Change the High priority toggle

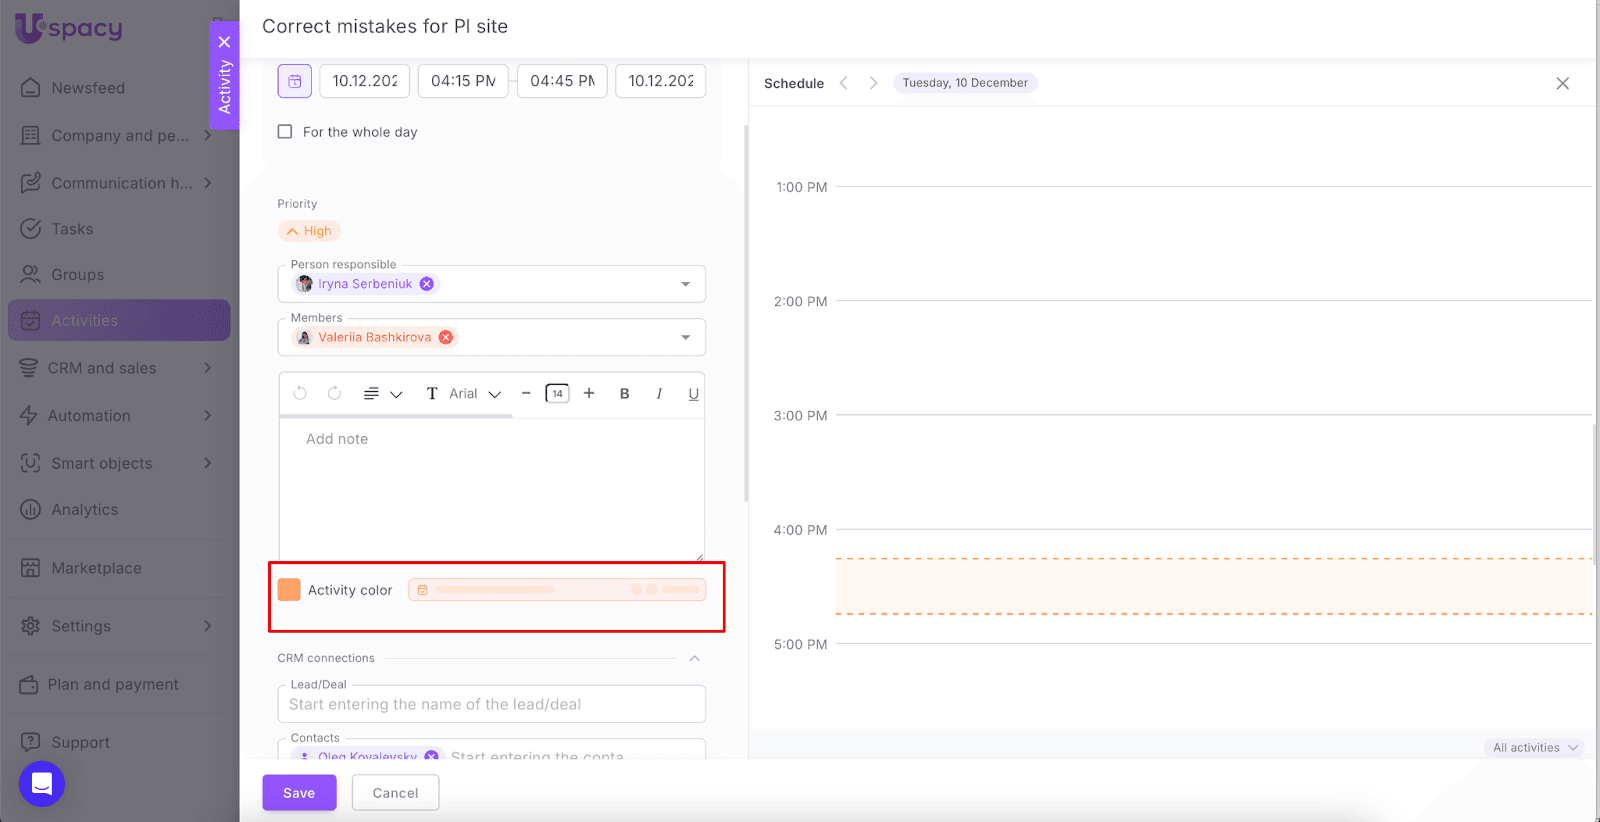309,231
